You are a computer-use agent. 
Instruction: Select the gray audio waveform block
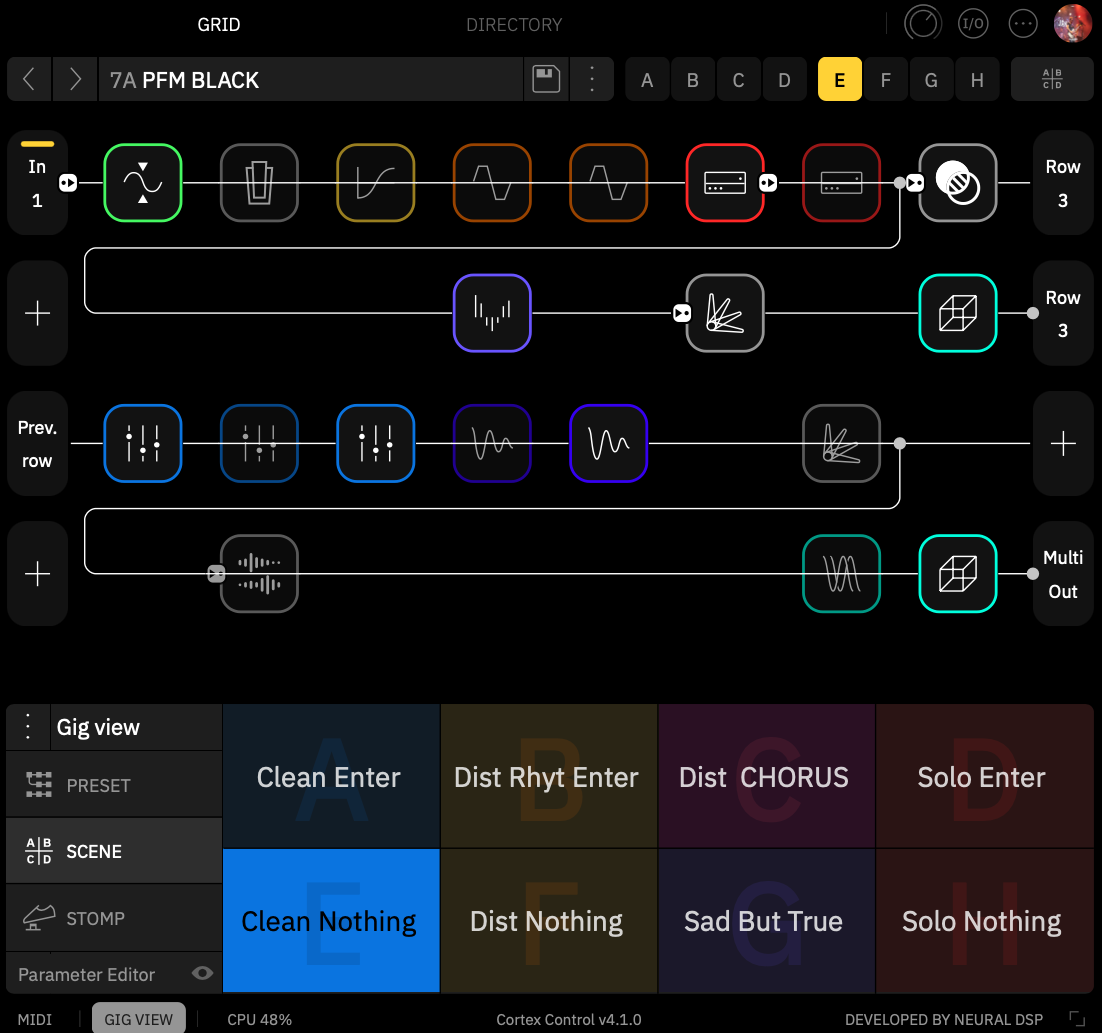pos(259,573)
